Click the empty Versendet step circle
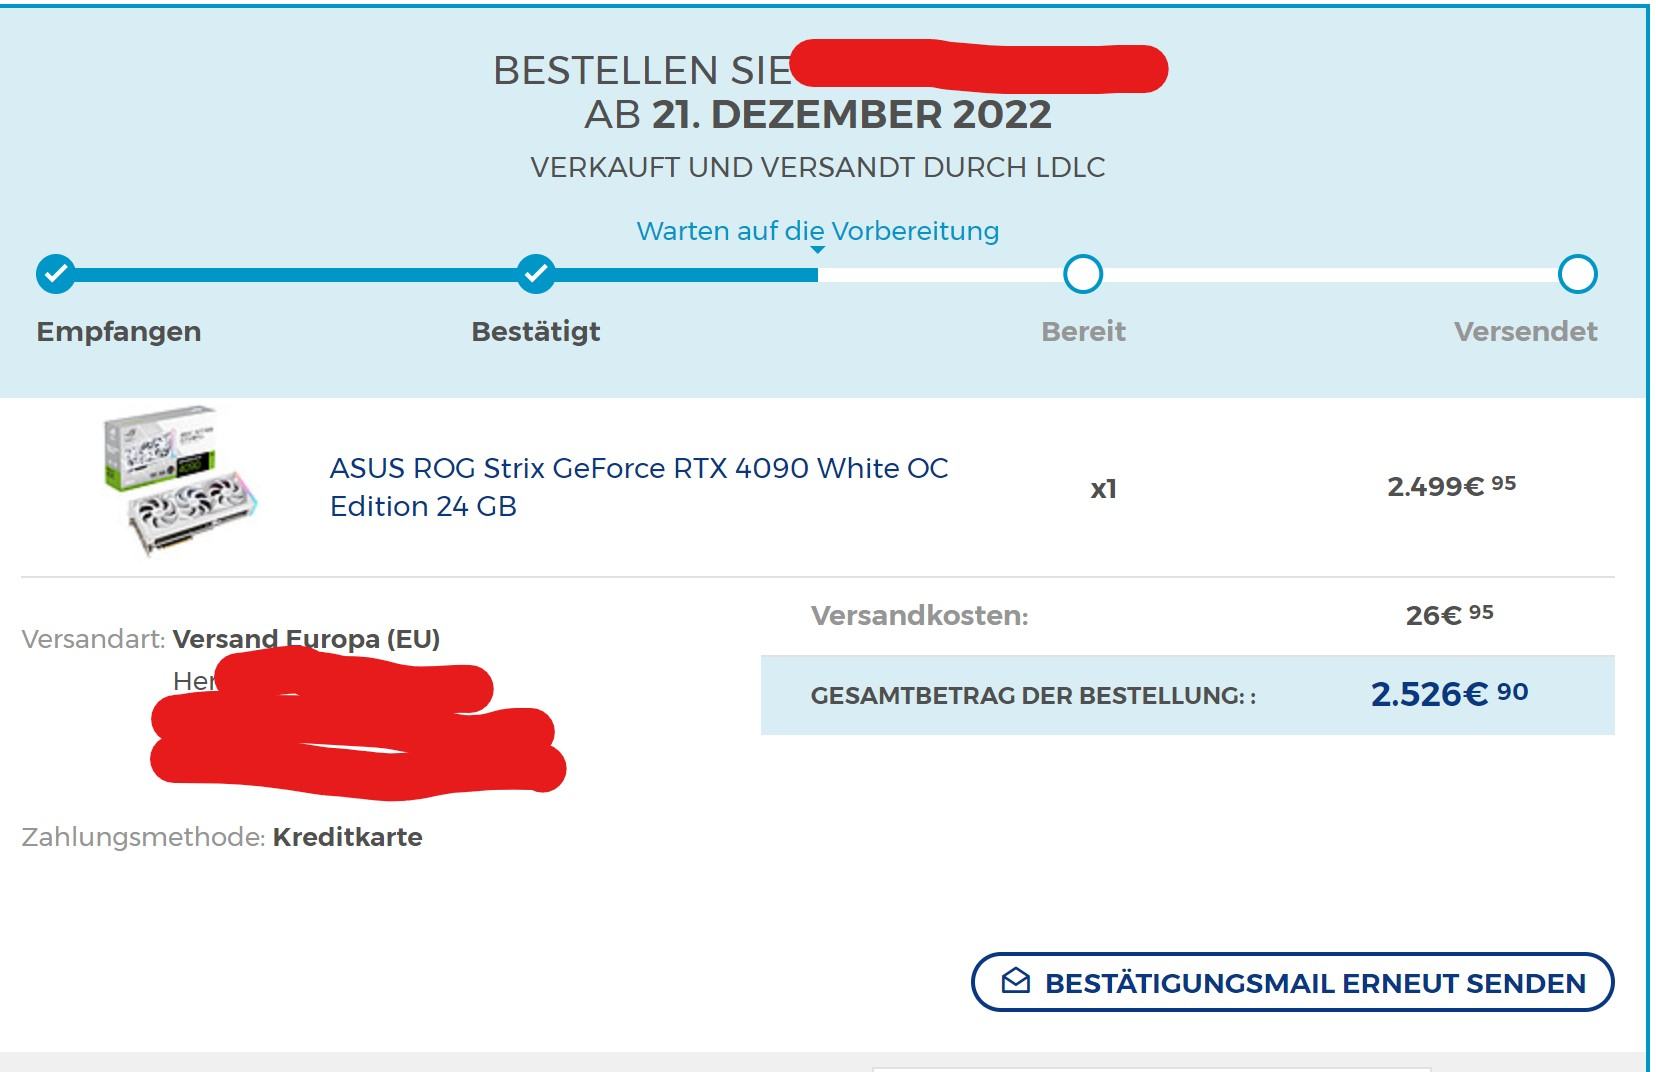Viewport: 1656px width, 1072px height. point(1578,274)
